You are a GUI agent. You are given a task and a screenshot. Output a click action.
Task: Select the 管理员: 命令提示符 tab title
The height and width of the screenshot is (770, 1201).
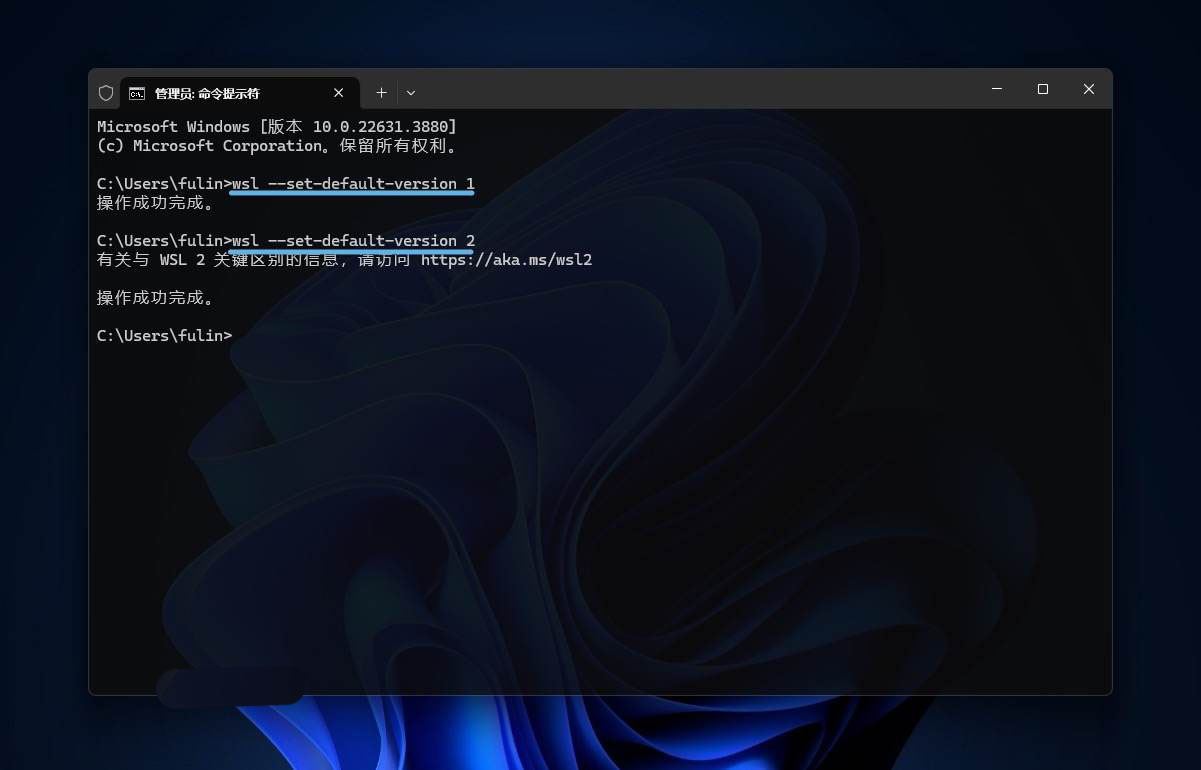click(207, 93)
